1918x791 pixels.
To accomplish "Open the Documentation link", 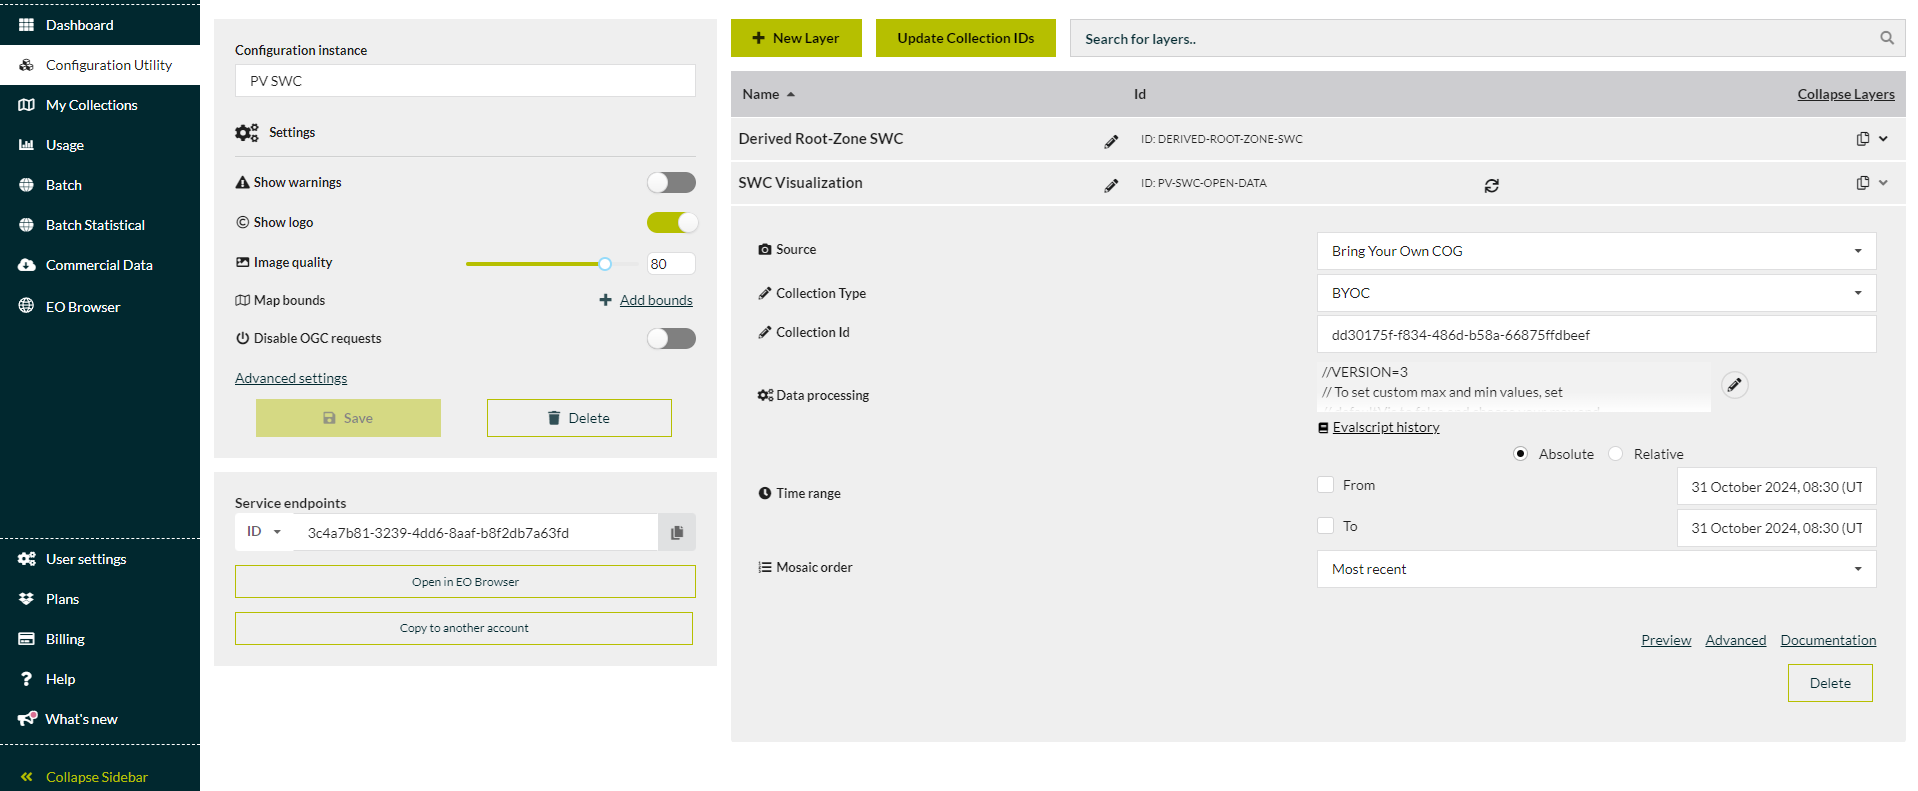I will (x=1828, y=640).
